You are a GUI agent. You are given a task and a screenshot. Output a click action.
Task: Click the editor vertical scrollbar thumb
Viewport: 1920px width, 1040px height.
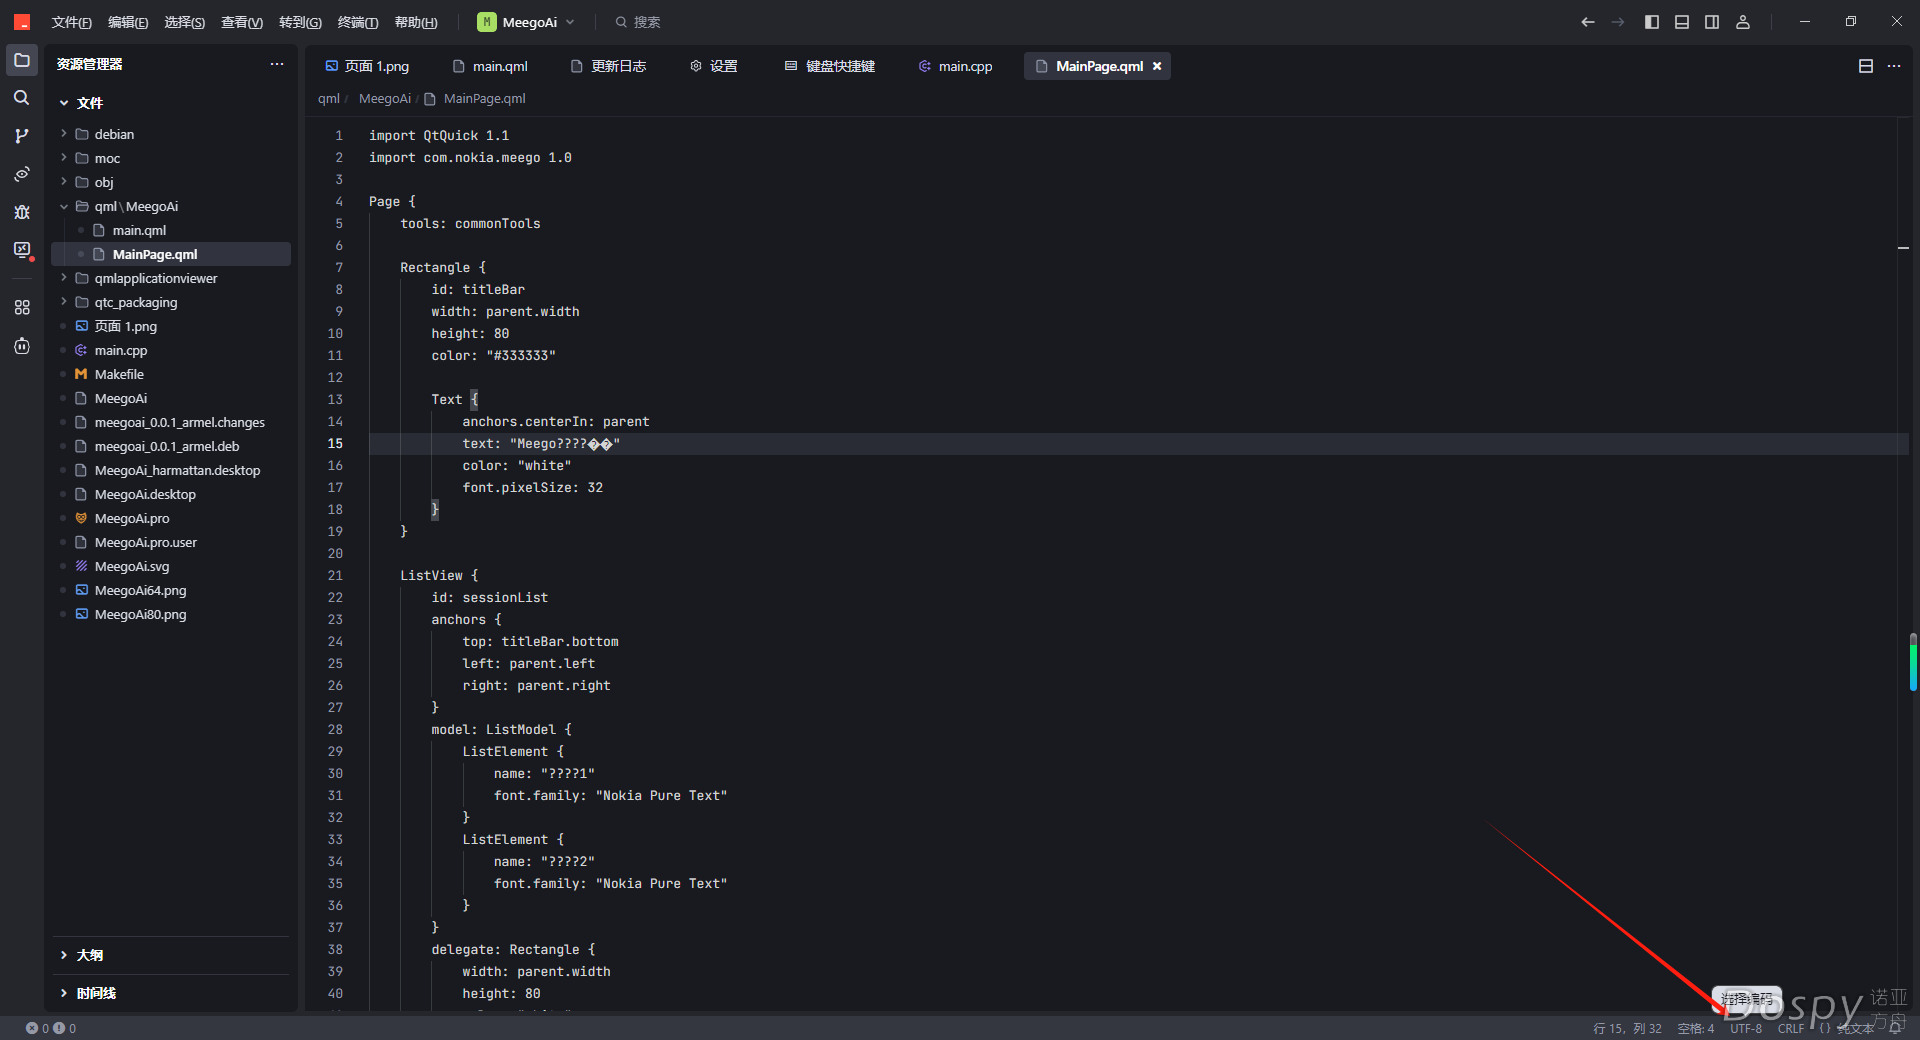tap(1913, 661)
